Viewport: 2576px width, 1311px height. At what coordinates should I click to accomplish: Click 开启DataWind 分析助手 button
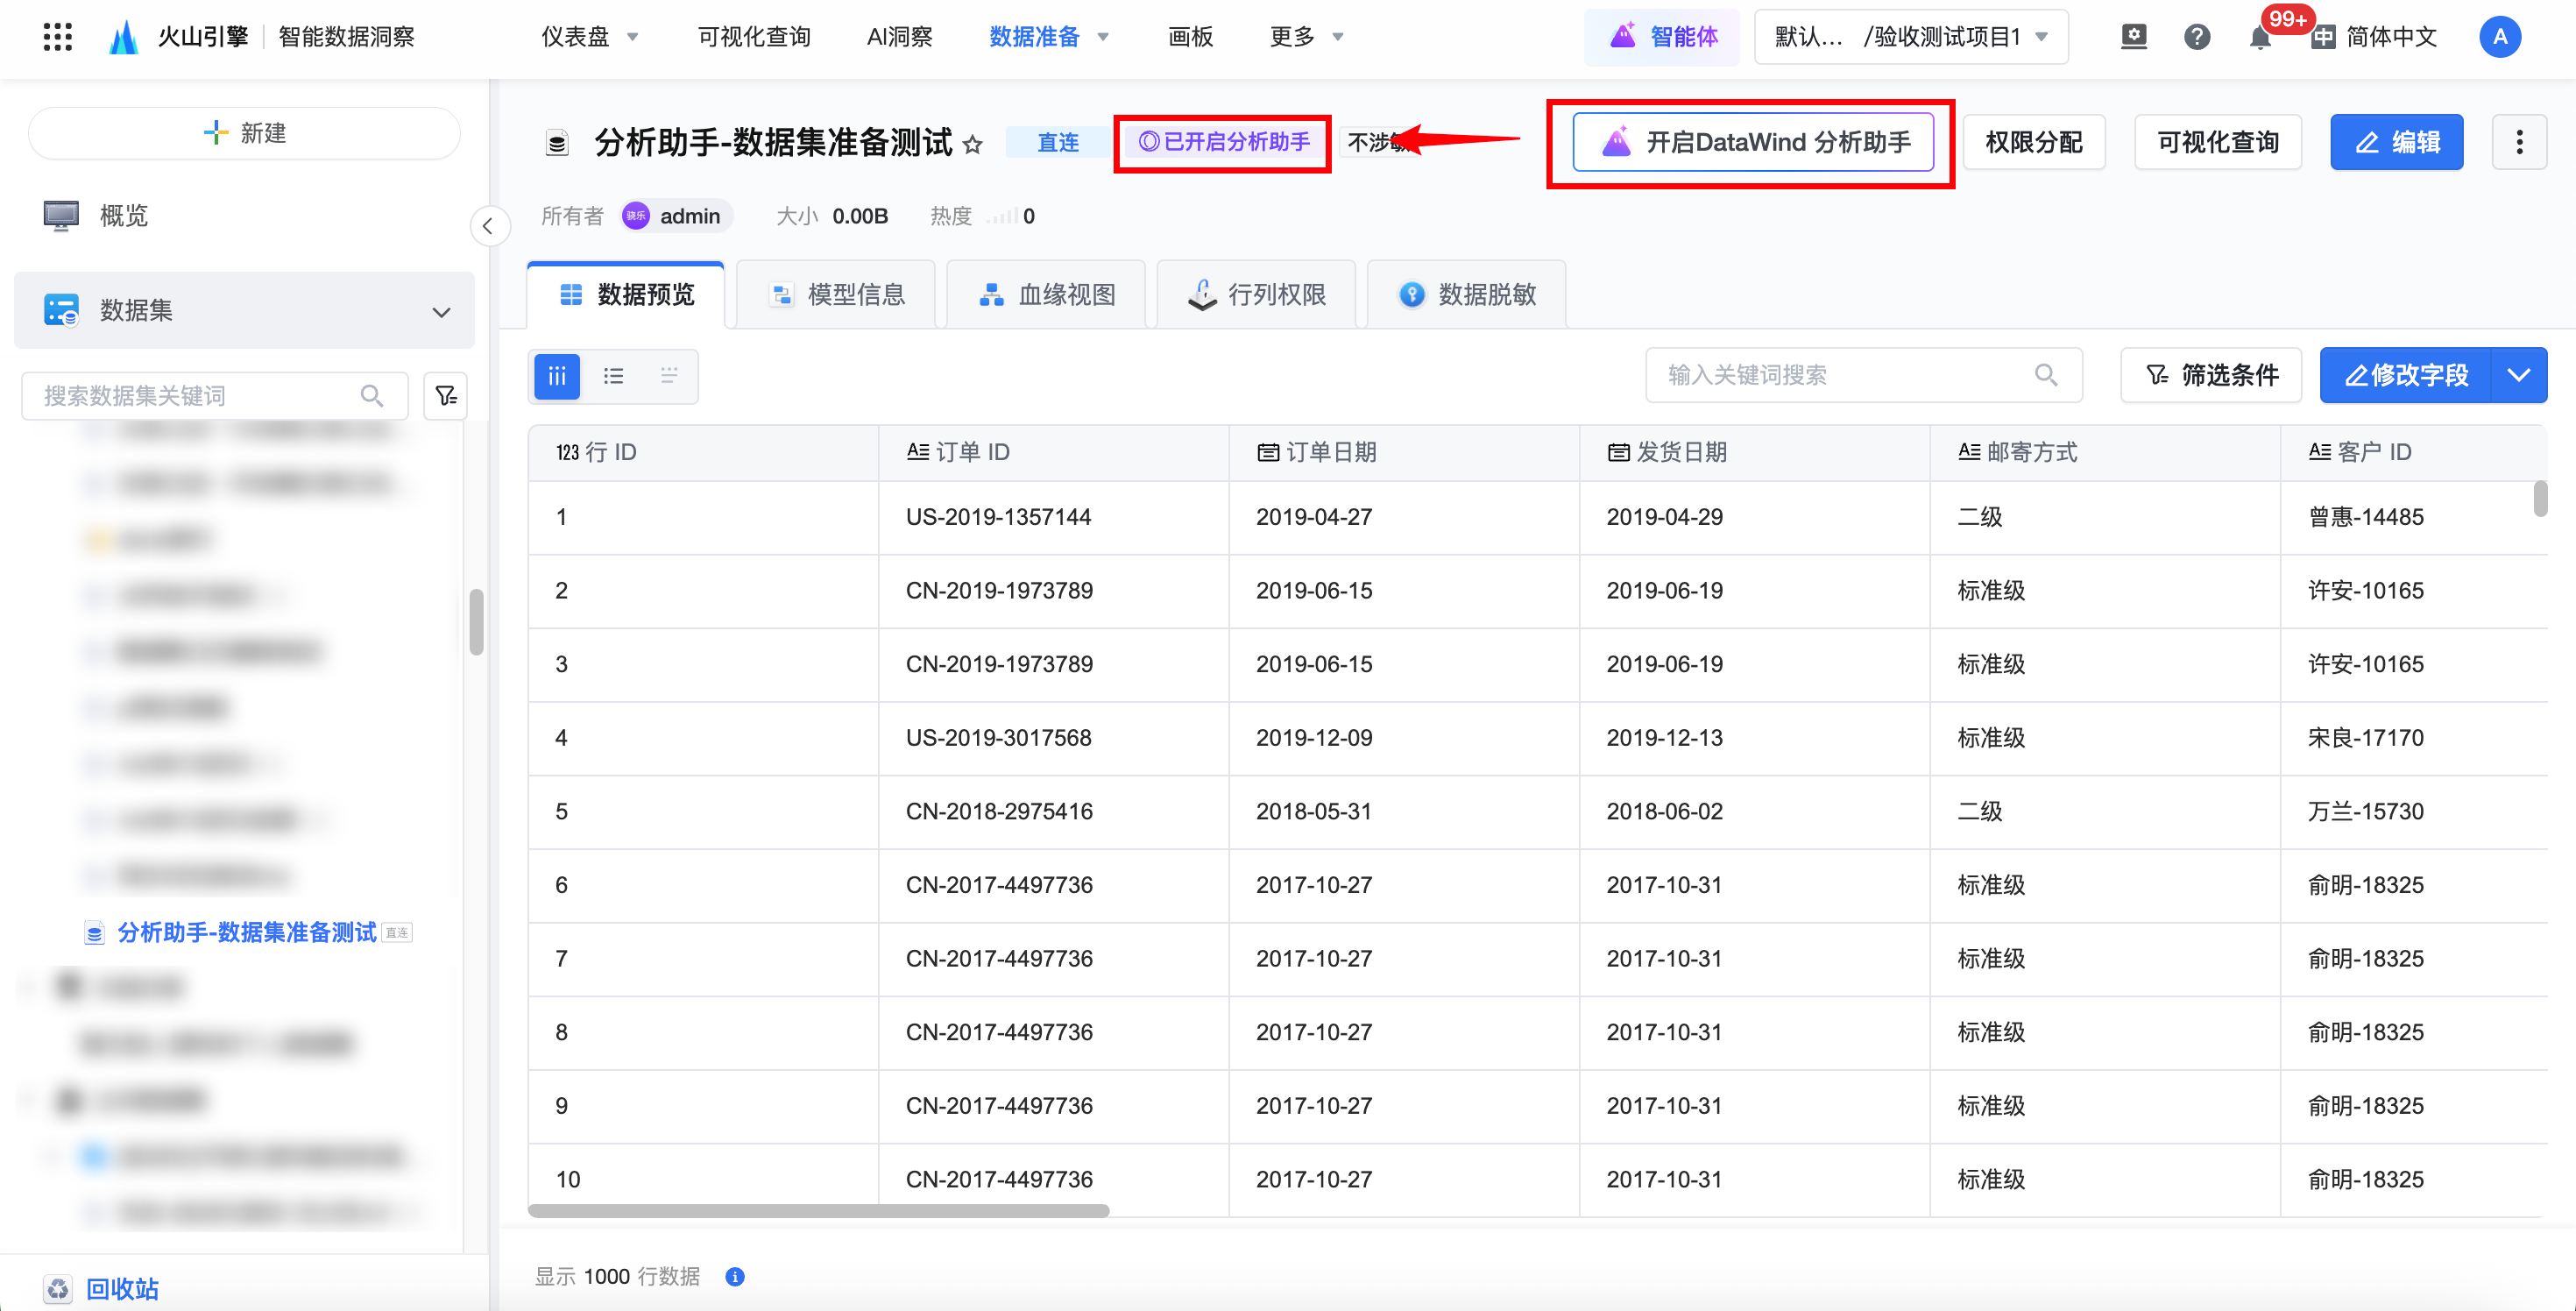1753,142
